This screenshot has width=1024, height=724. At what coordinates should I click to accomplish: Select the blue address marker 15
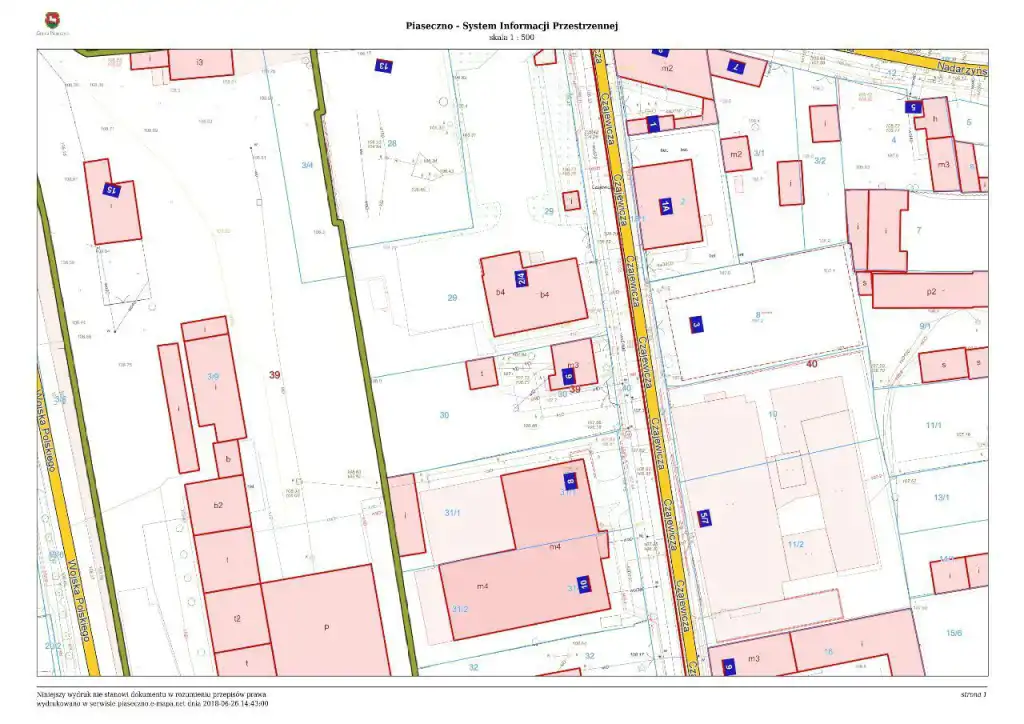(x=113, y=190)
